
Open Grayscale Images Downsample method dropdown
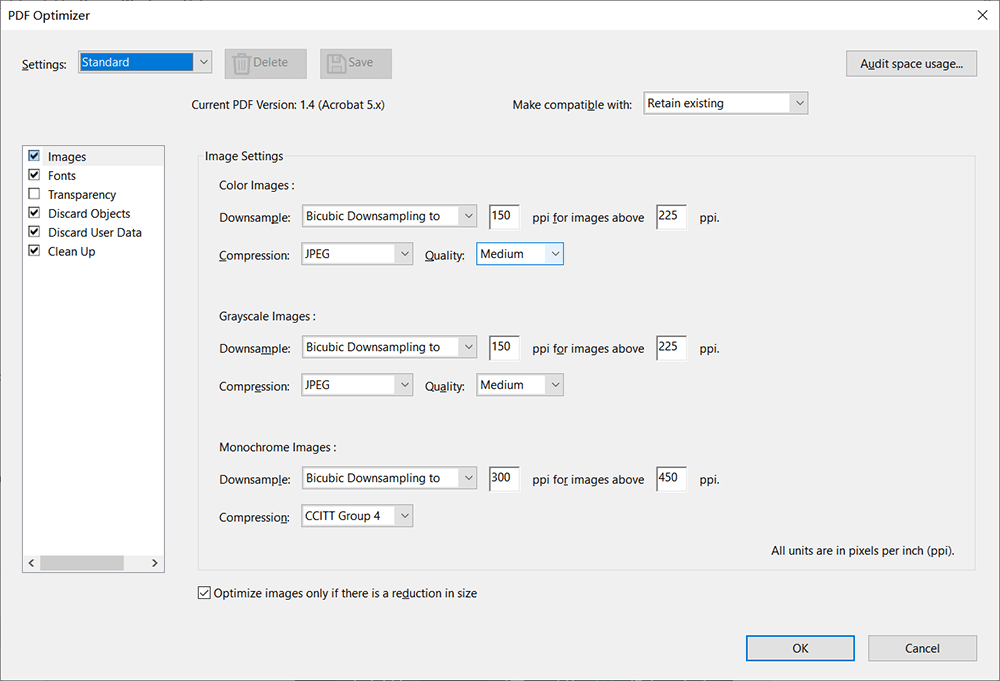coord(389,347)
